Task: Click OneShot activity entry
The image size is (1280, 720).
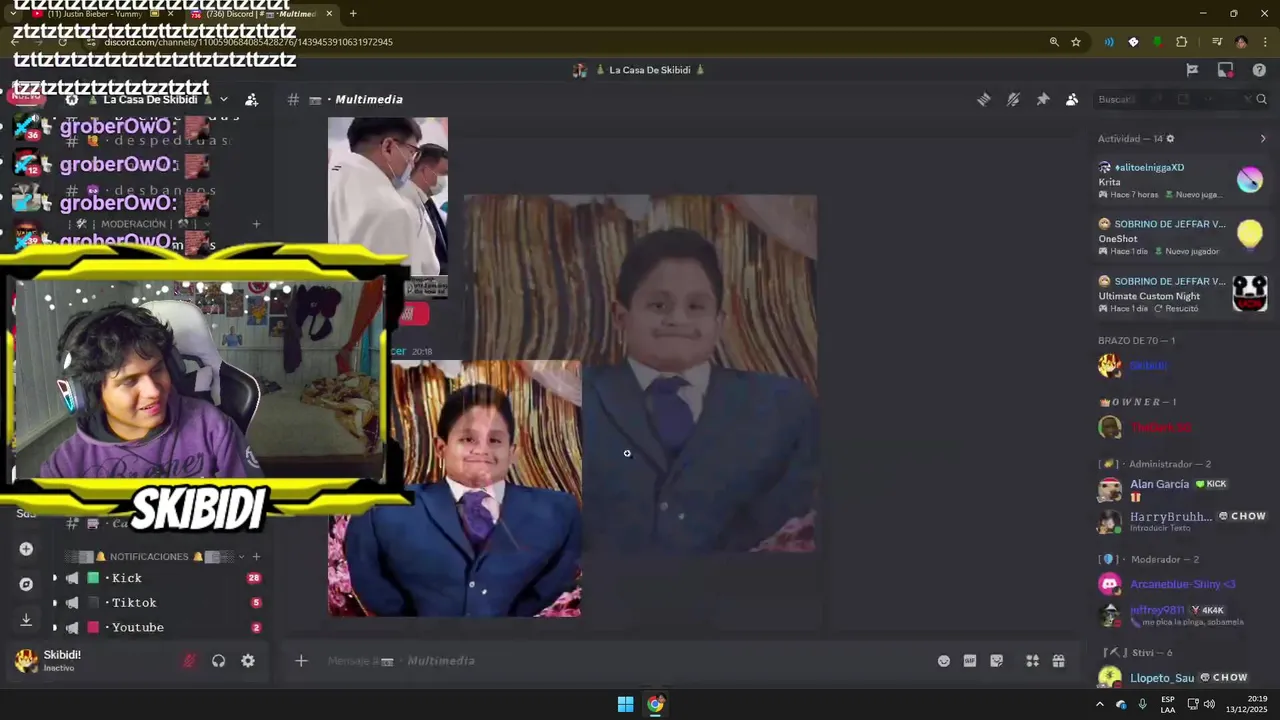Action: (x=1181, y=238)
